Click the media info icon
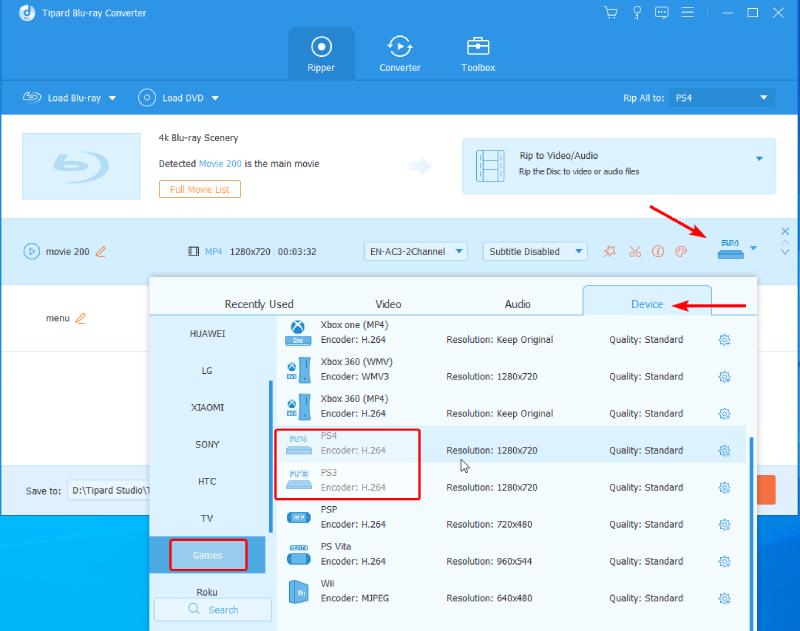800x631 pixels. (x=658, y=251)
